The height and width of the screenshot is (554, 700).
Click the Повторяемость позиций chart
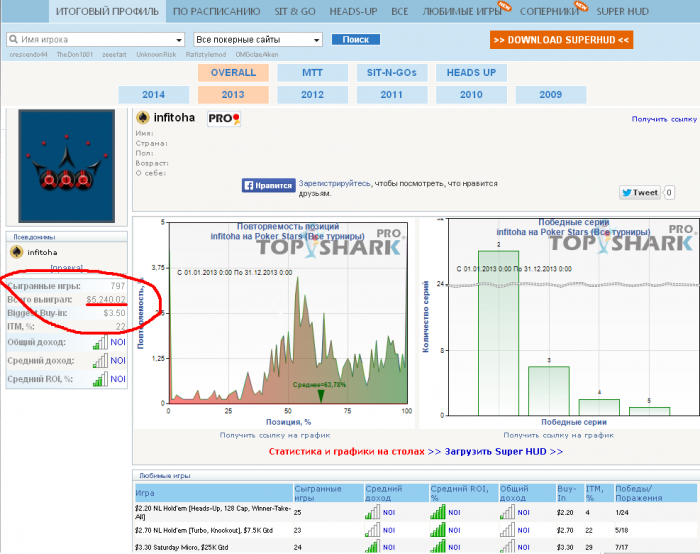pos(275,323)
